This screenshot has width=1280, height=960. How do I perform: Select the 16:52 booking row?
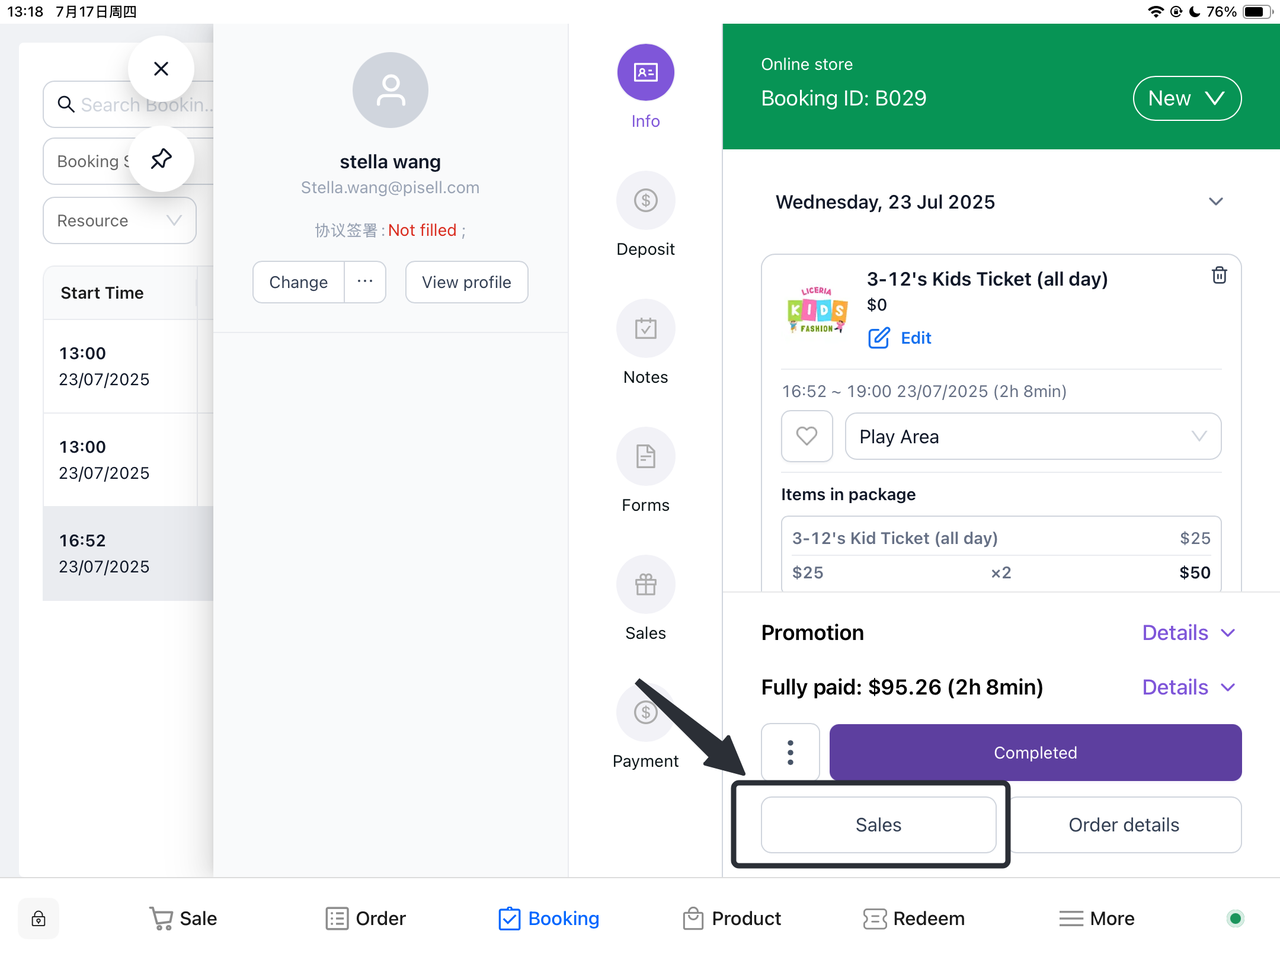(127, 553)
